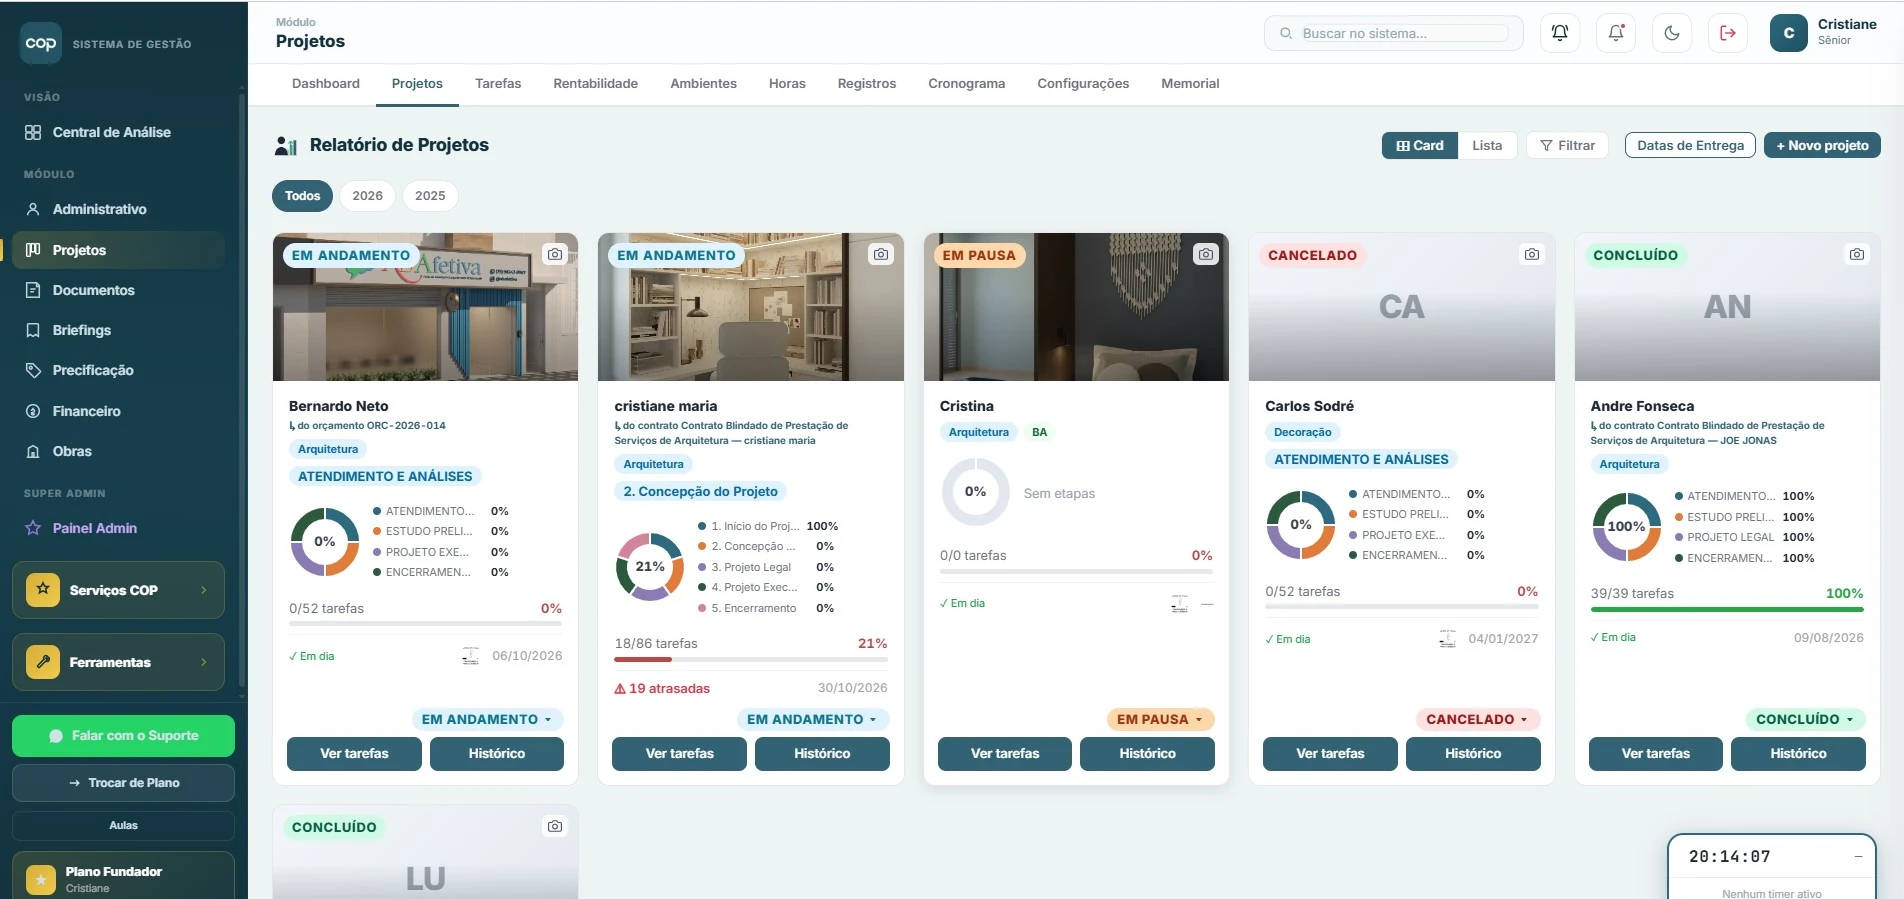Click green progress bar under 39/39 tarefas

(x=1727, y=609)
